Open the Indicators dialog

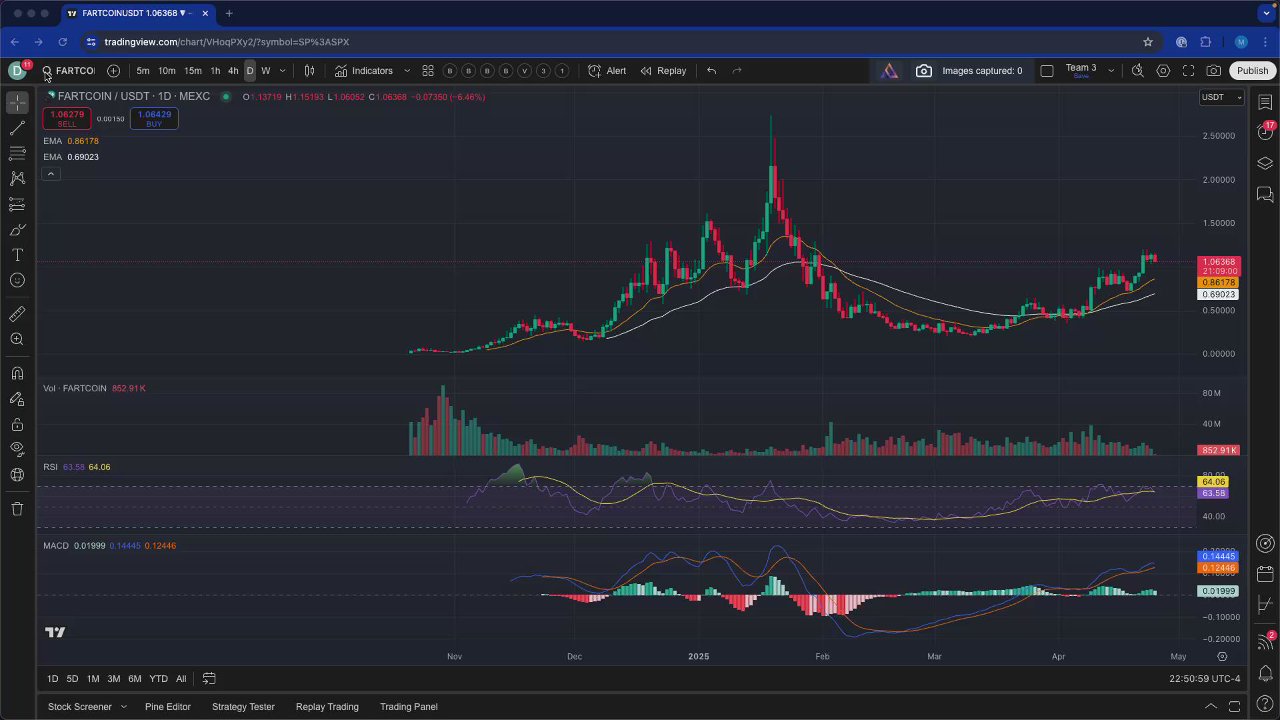point(364,71)
